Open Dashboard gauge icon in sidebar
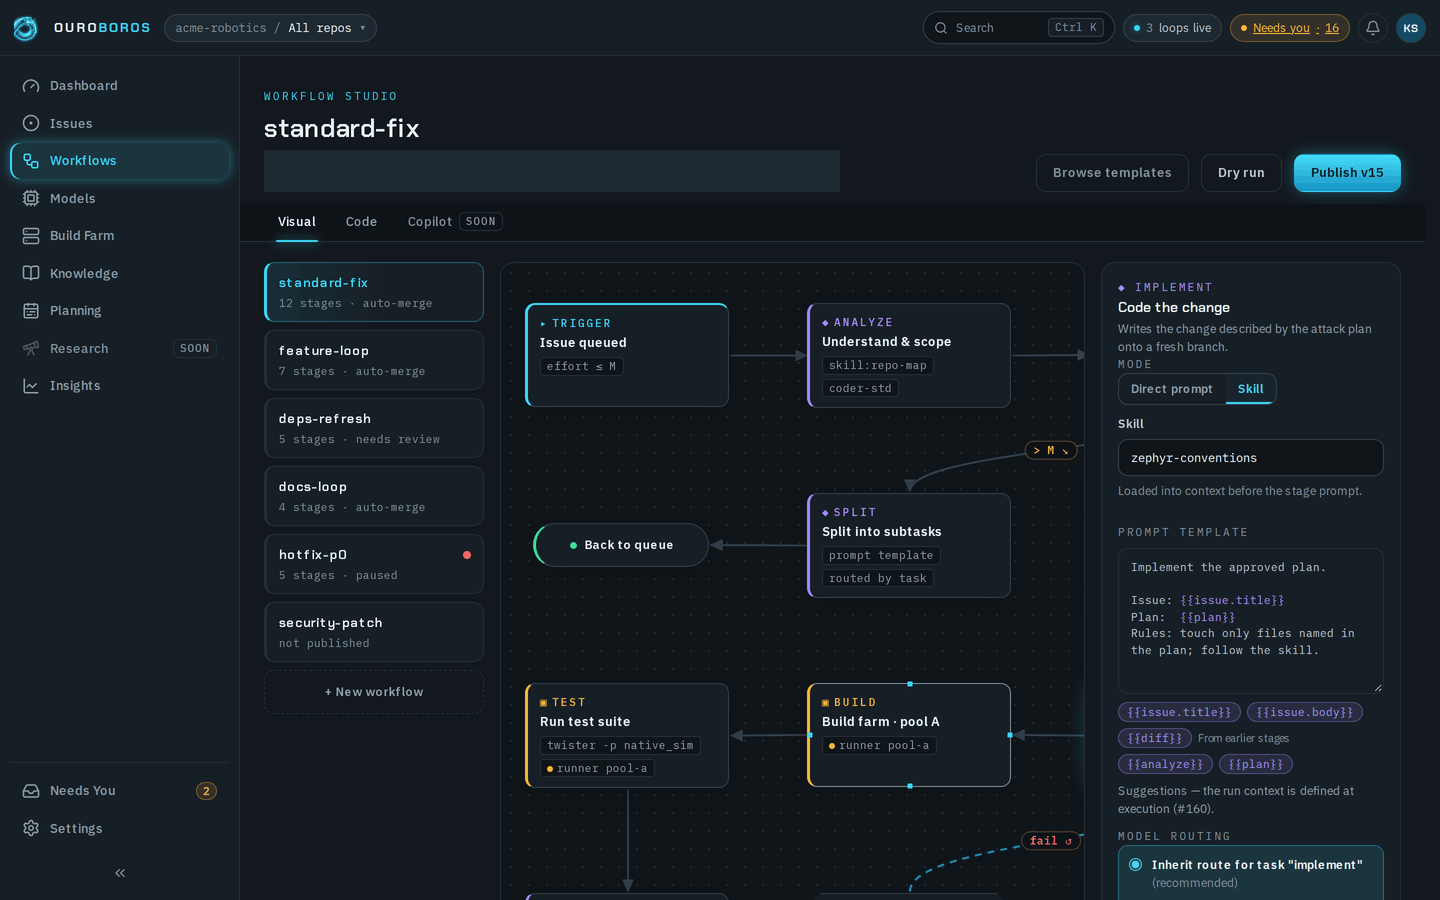Screen dimensions: 1440x900 31,86
